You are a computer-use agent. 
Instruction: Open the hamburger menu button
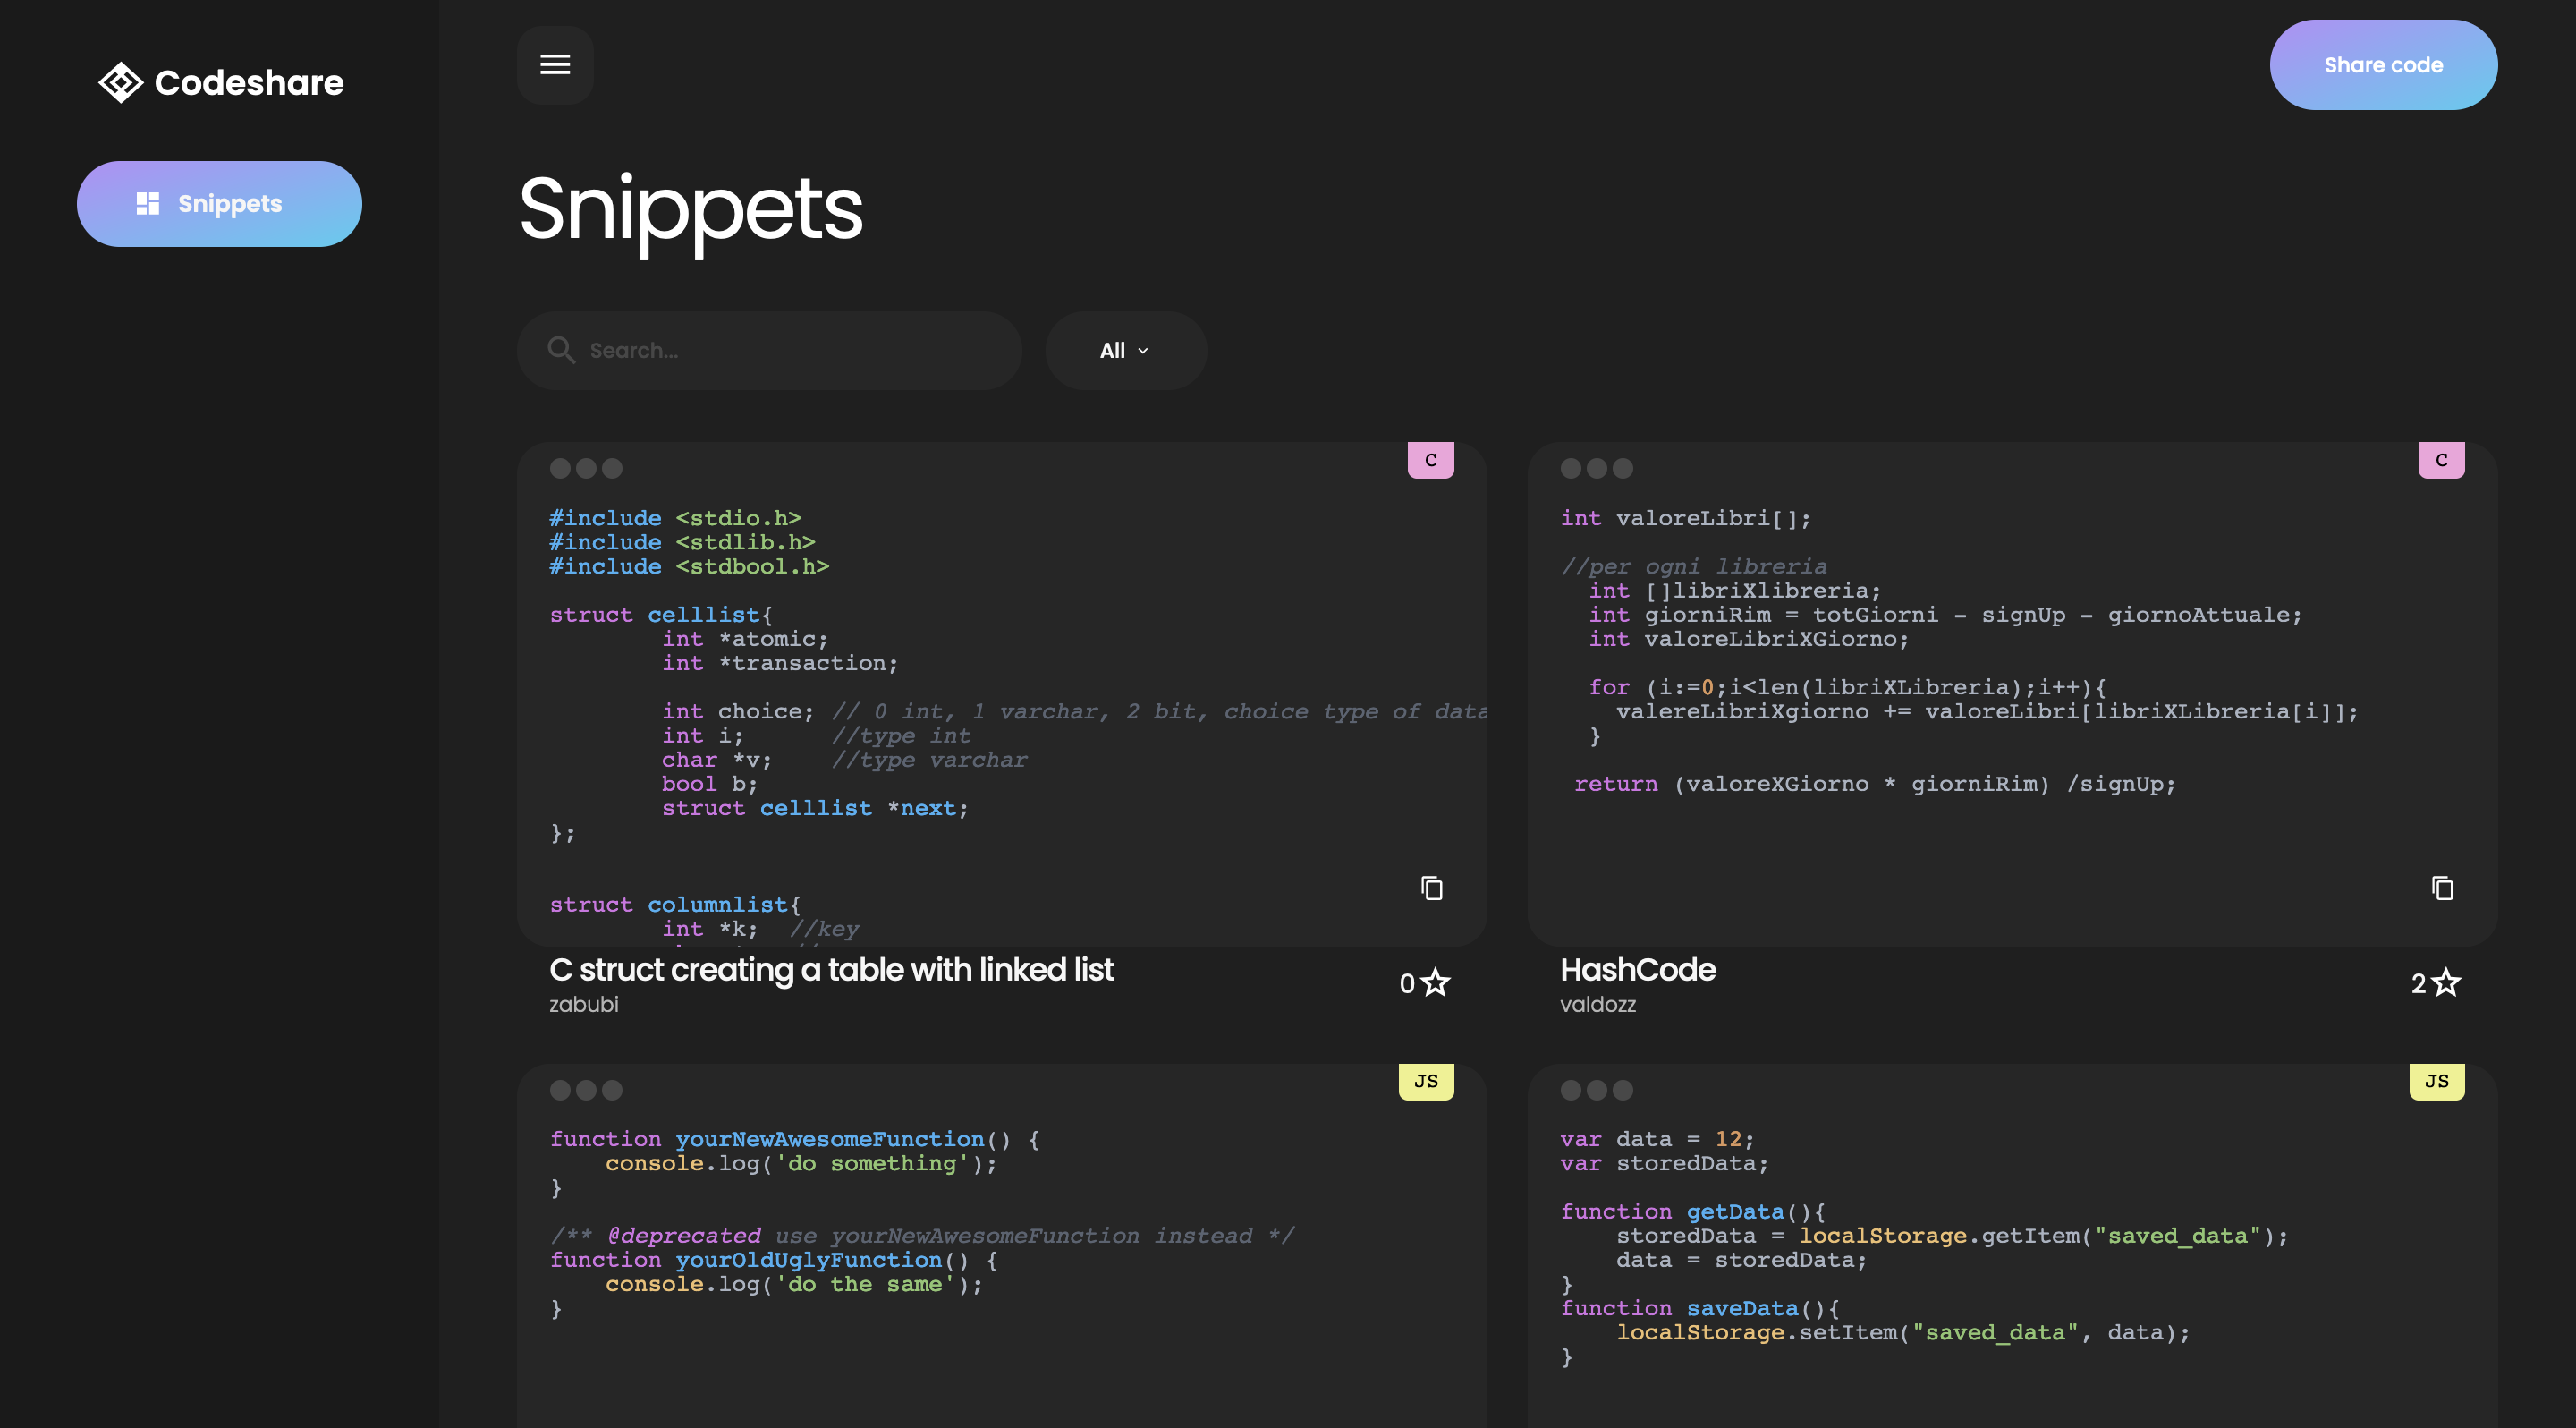(x=555, y=65)
